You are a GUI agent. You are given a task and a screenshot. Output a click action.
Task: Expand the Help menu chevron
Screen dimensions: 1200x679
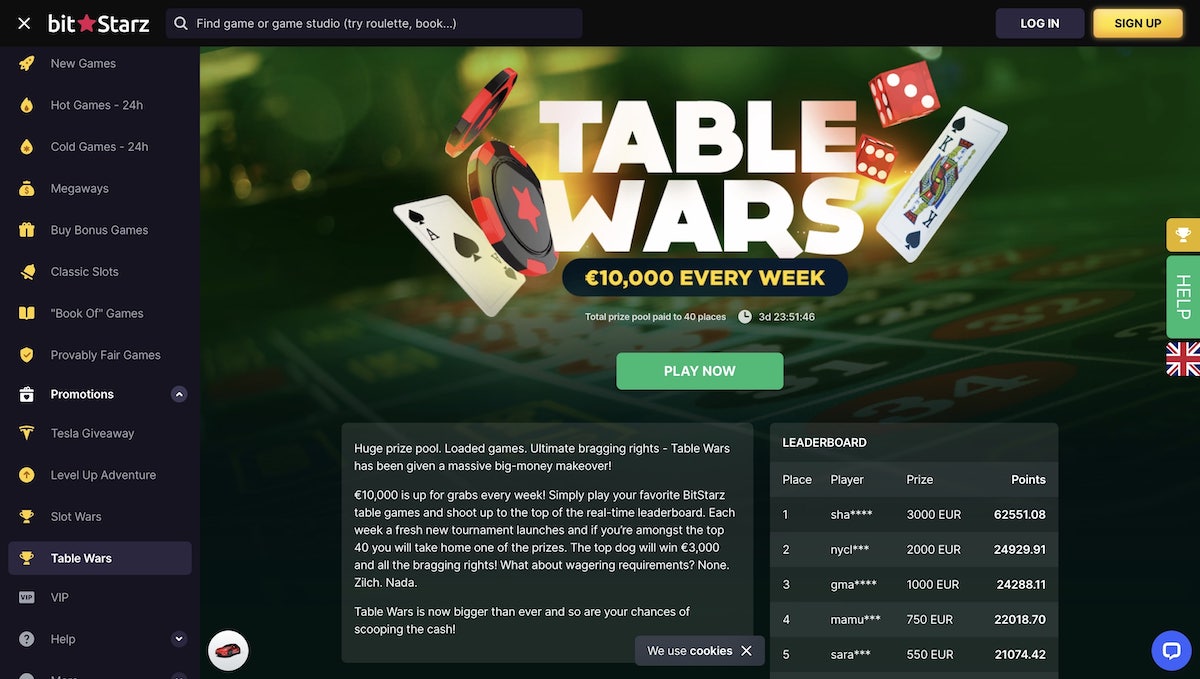(x=179, y=639)
